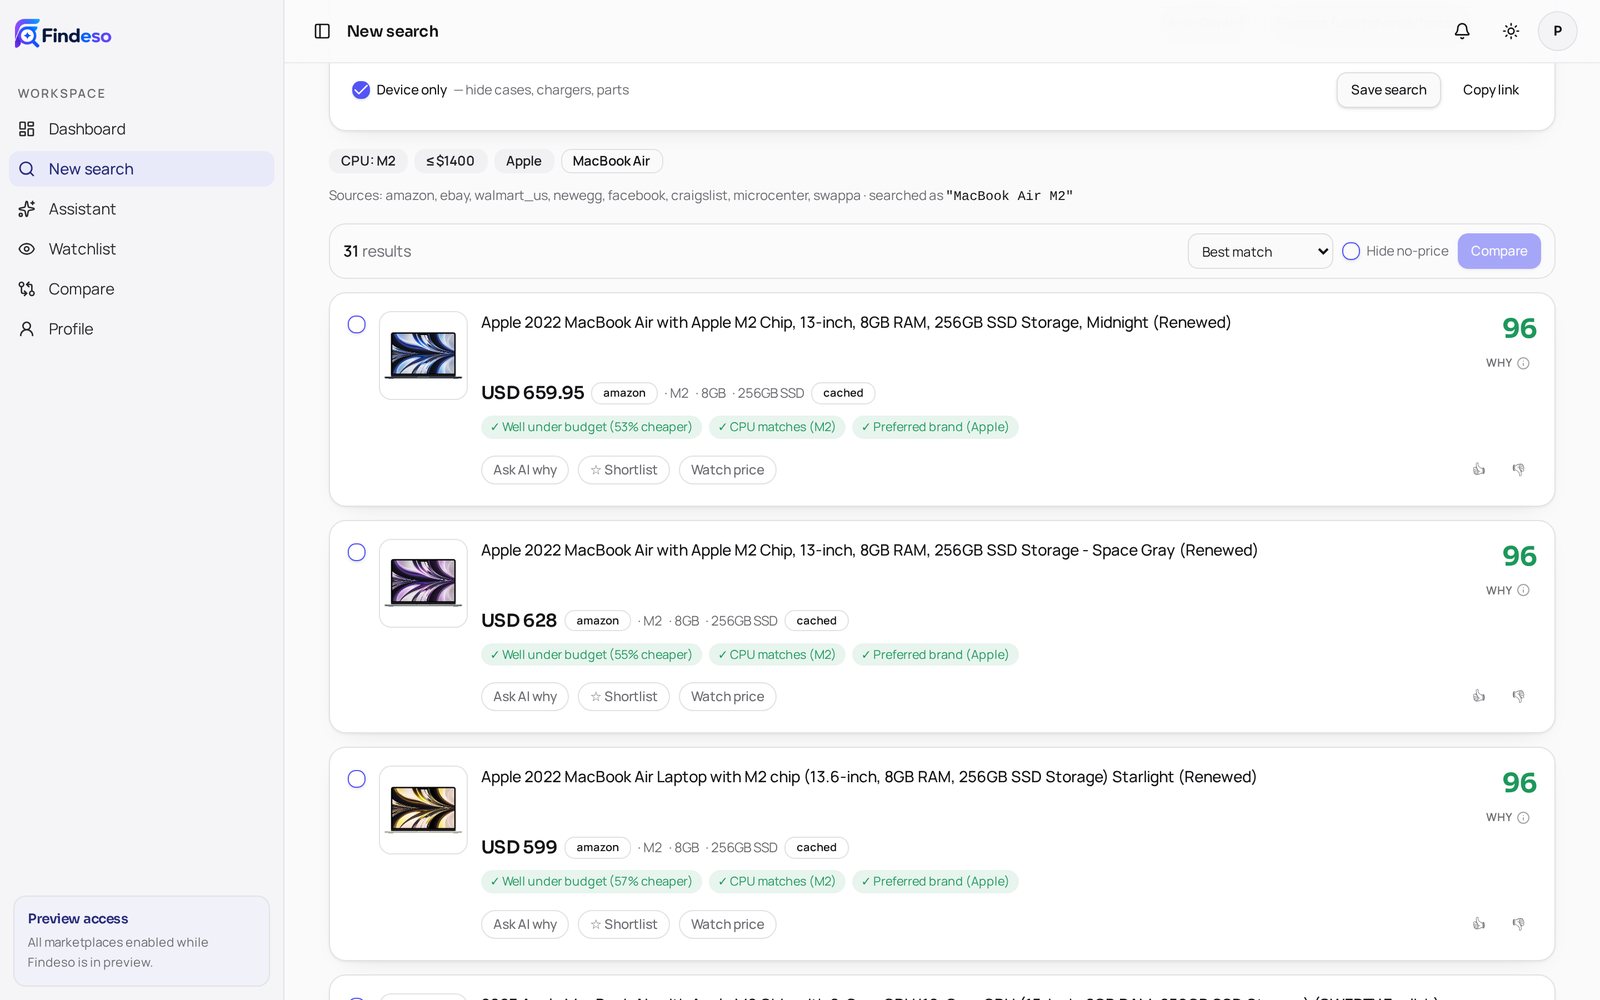The width and height of the screenshot is (1600, 1000).
Task: Toggle the sidebar panel icon
Action: tap(322, 31)
